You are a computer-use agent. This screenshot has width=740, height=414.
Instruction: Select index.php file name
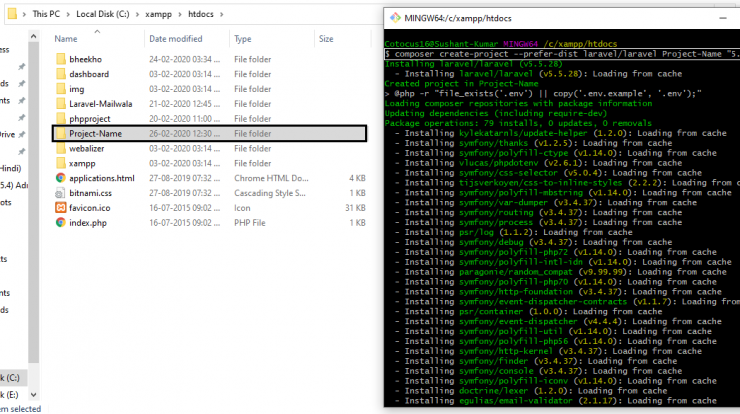click(88, 223)
